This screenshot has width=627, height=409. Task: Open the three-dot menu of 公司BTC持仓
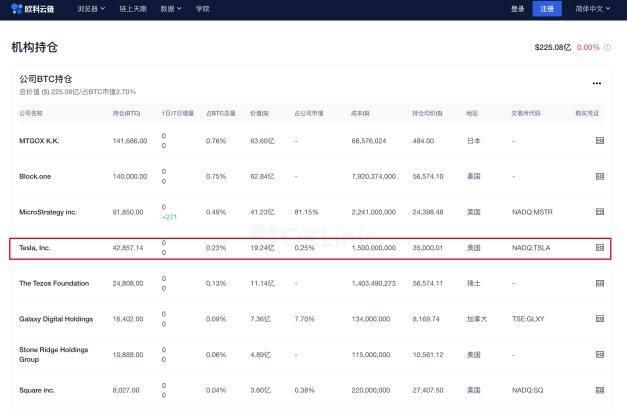[x=597, y=83]
